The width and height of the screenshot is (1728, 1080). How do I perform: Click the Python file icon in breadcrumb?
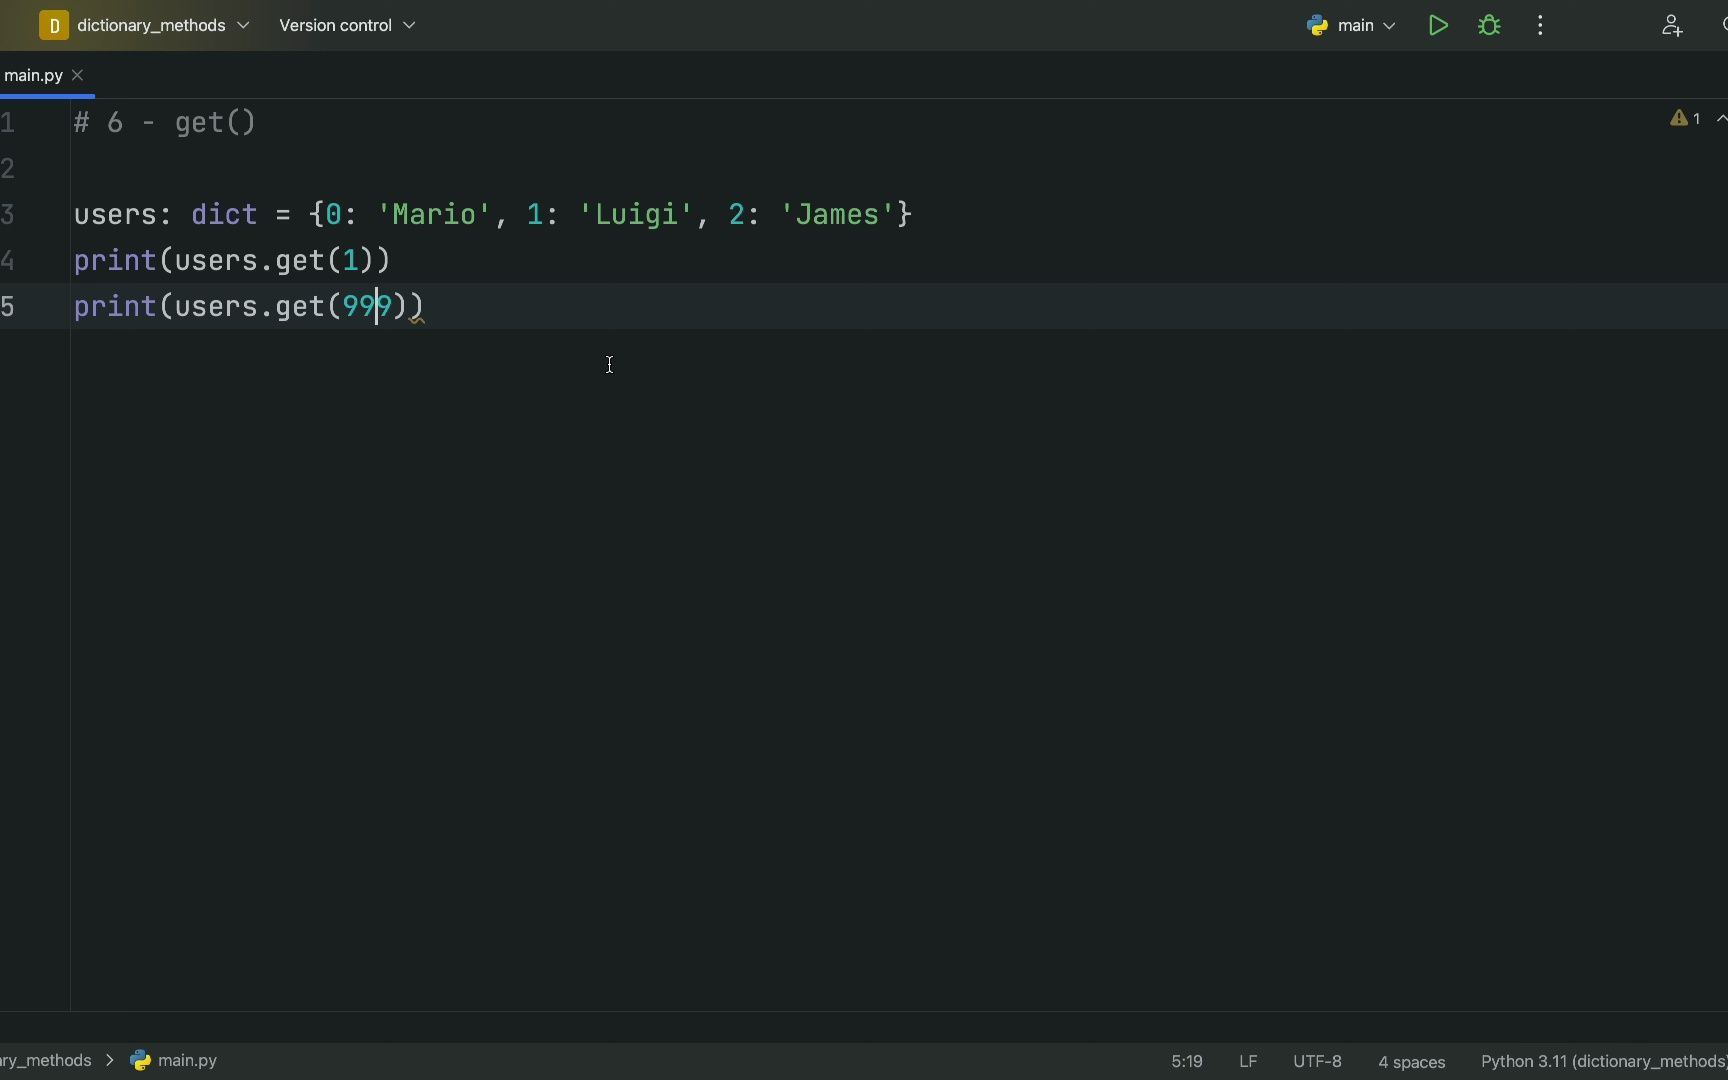pyautogui.click(x=140, y=1060)
